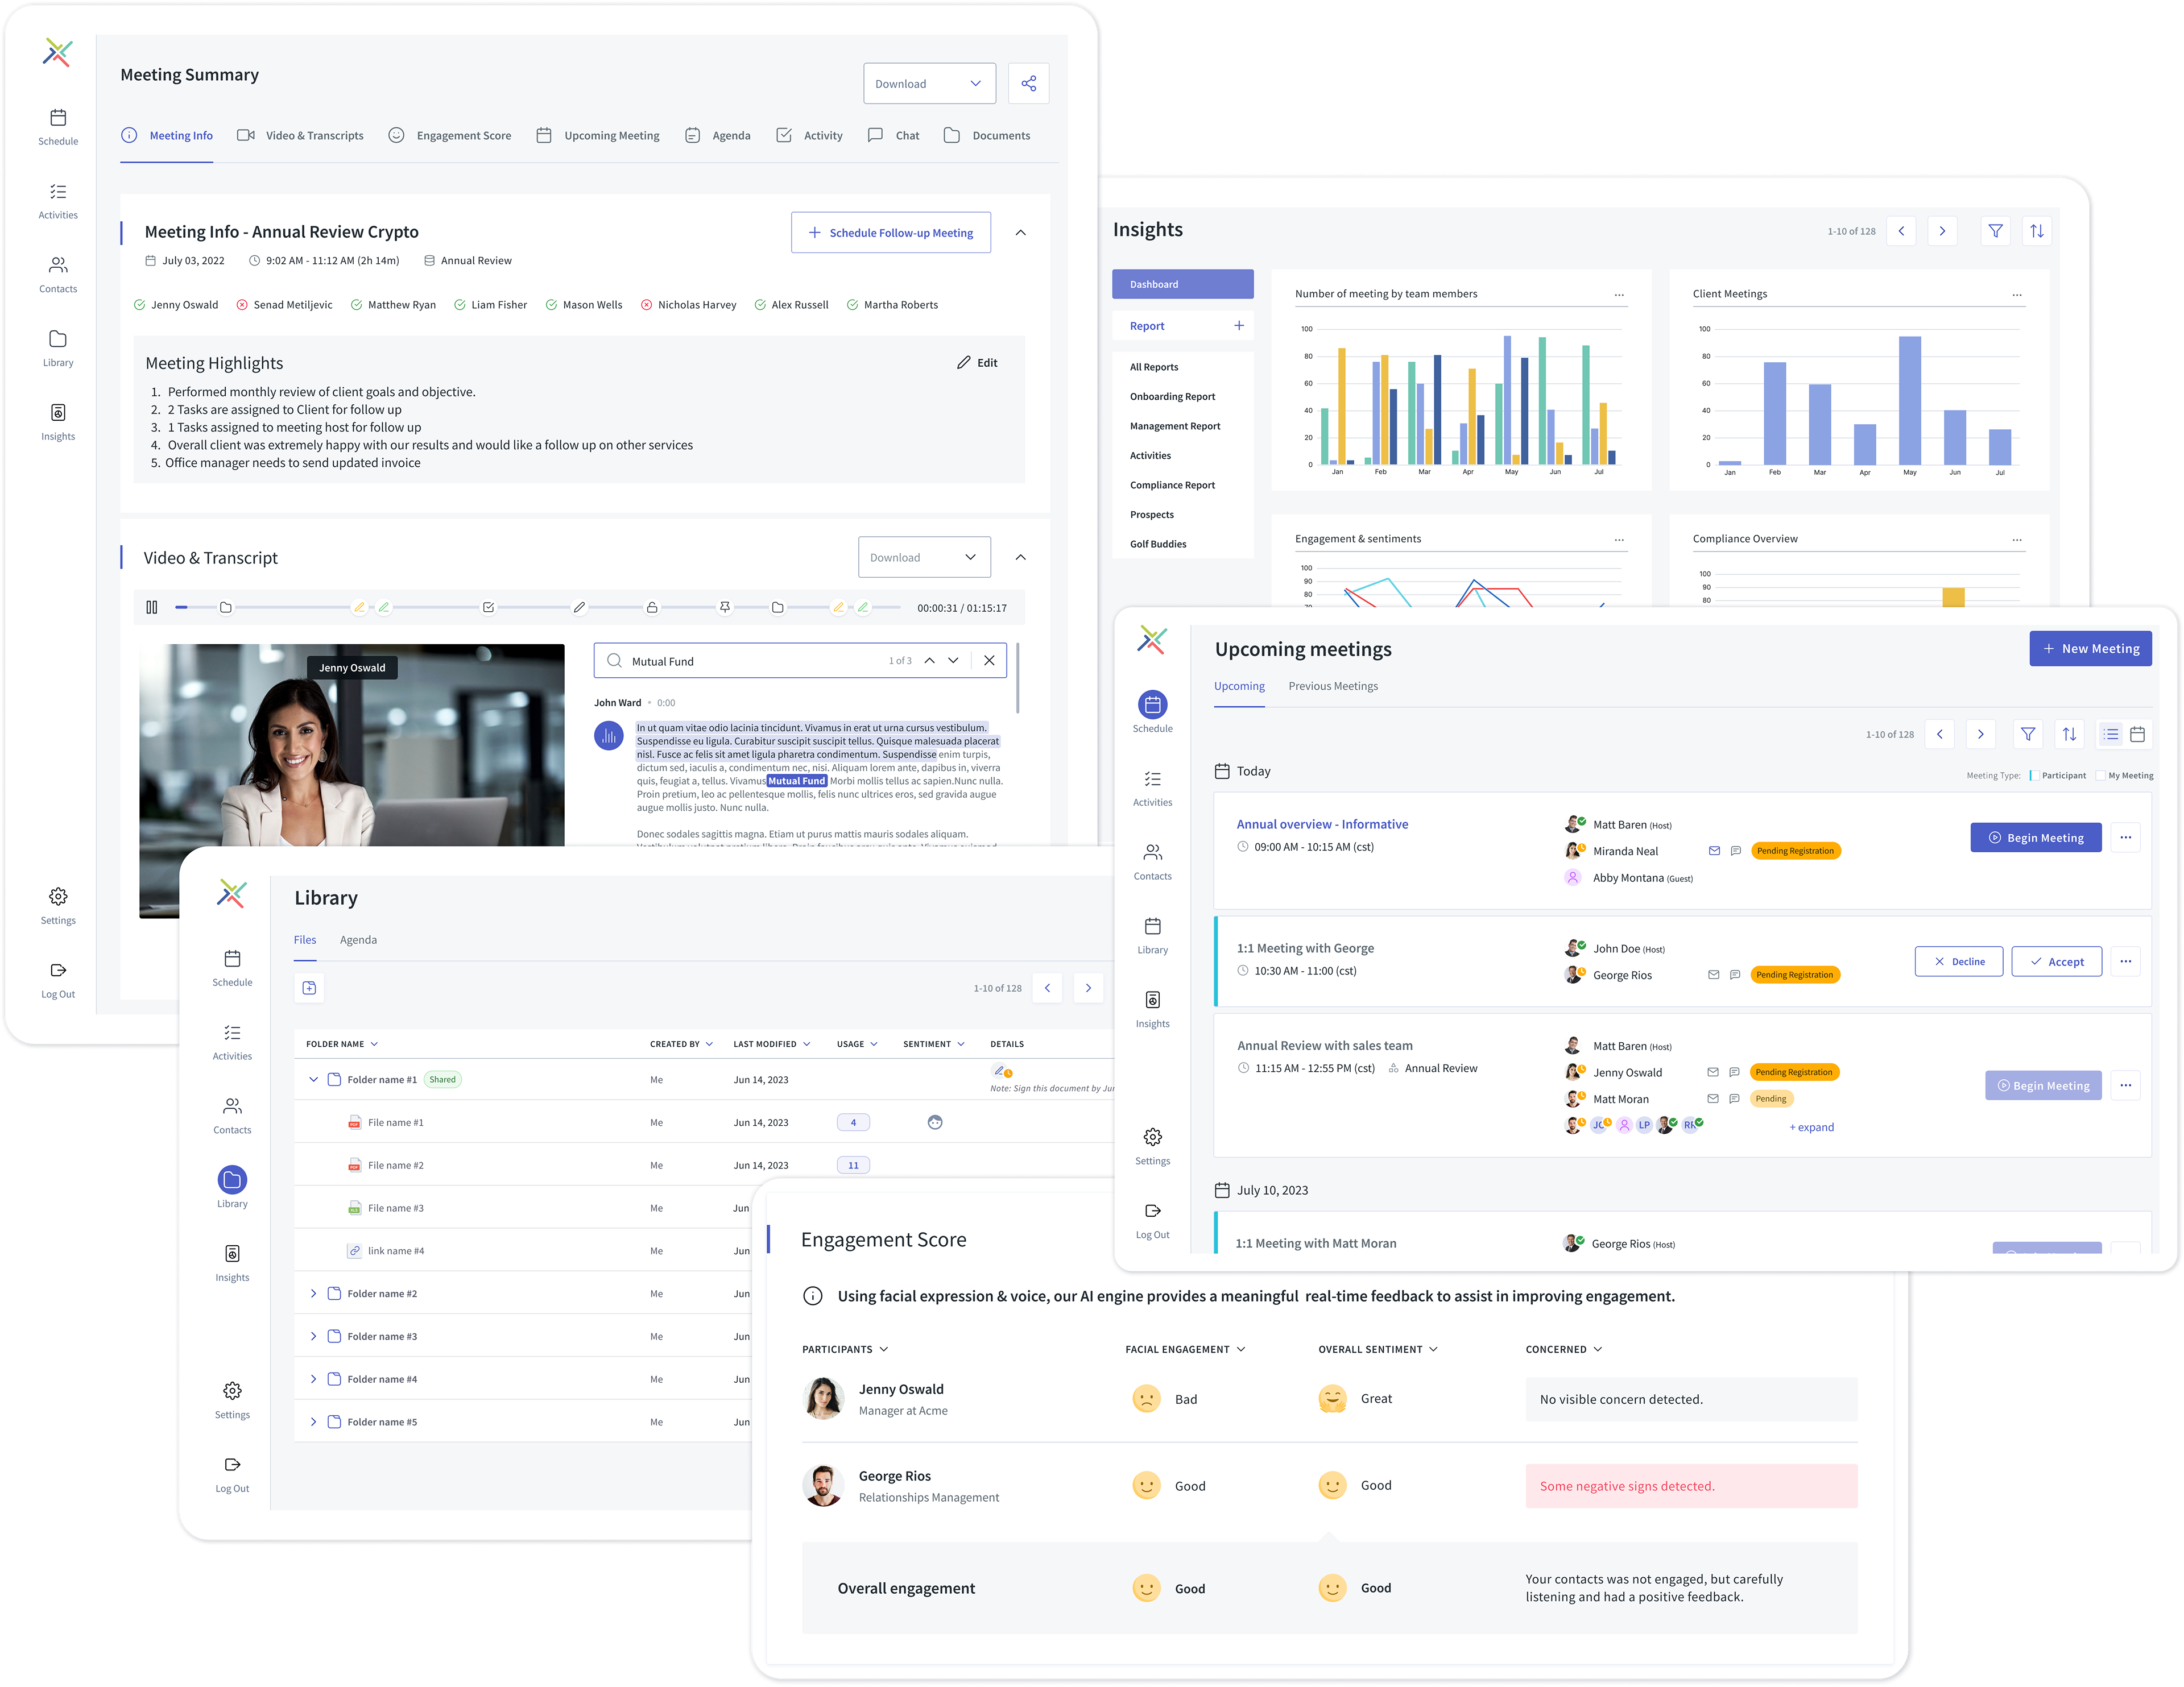
Task: Click Log Out in Meeting Summary window sidebar
Action: pyautogui.click(x=58, y=979)
